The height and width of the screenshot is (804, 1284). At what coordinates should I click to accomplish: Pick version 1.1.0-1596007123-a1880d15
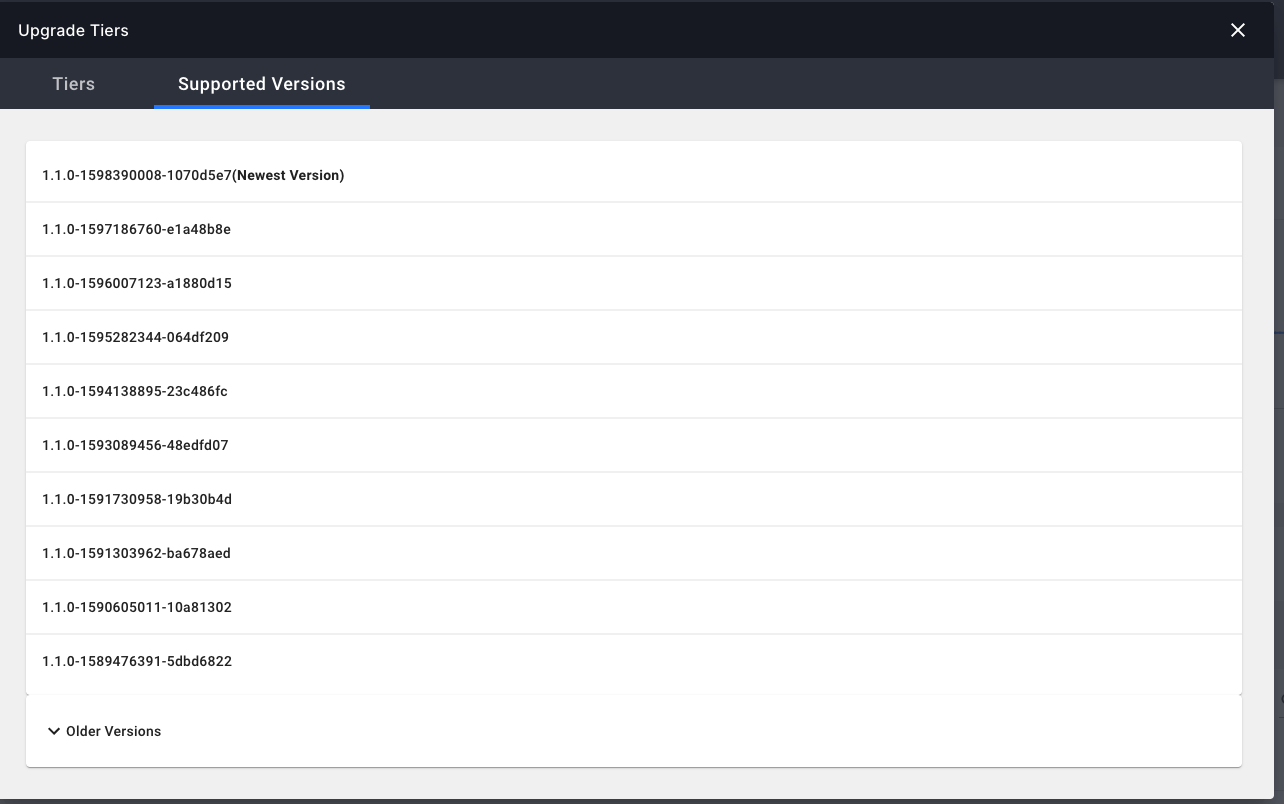(x=136, y=283)
